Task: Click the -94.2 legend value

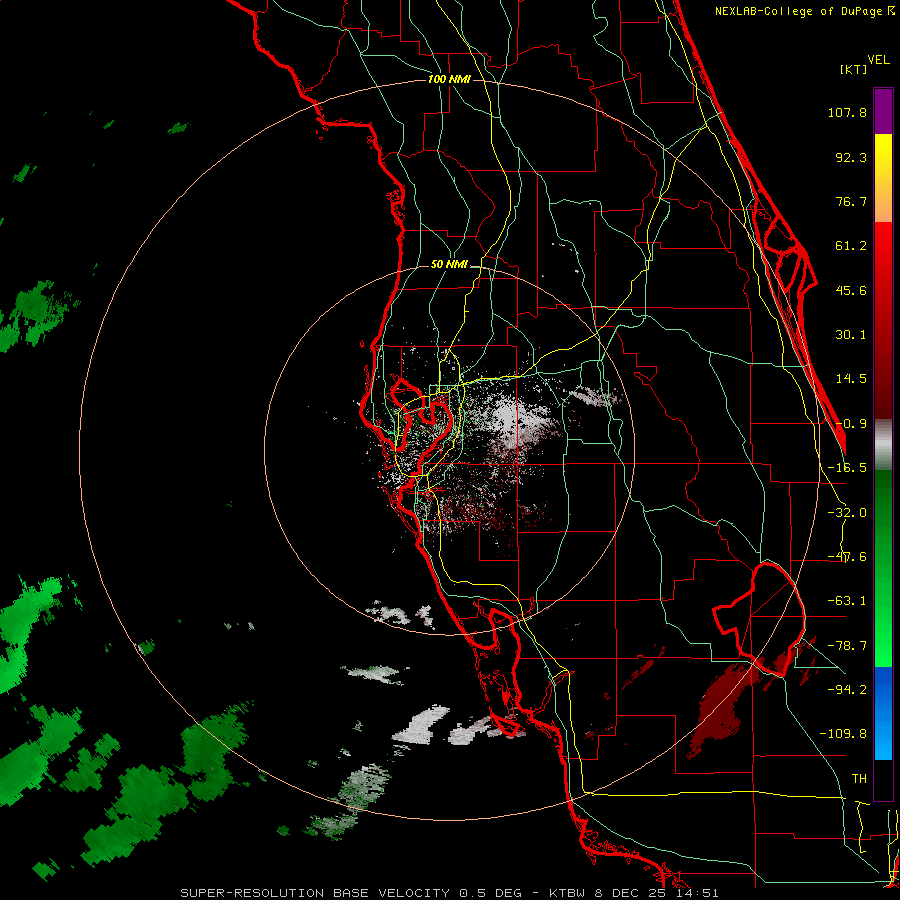Action: [847, 689]
